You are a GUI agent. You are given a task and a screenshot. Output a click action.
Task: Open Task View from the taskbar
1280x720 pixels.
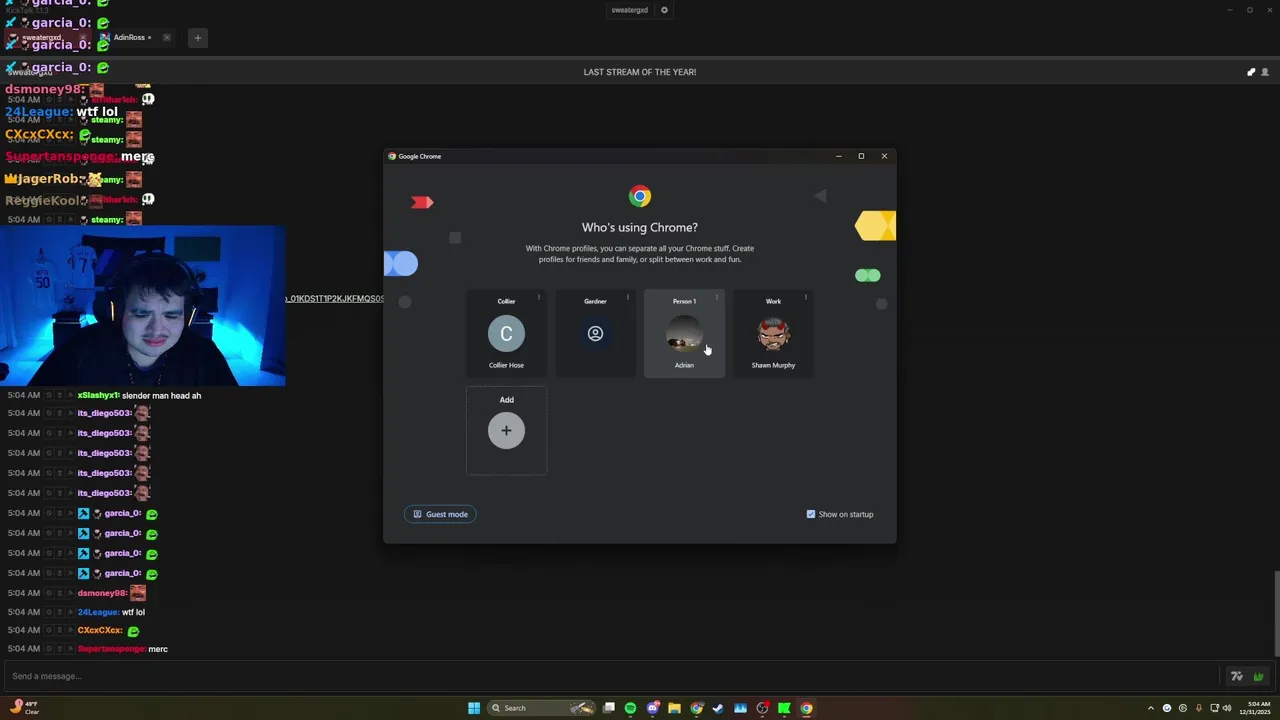(x=608, y=708)
